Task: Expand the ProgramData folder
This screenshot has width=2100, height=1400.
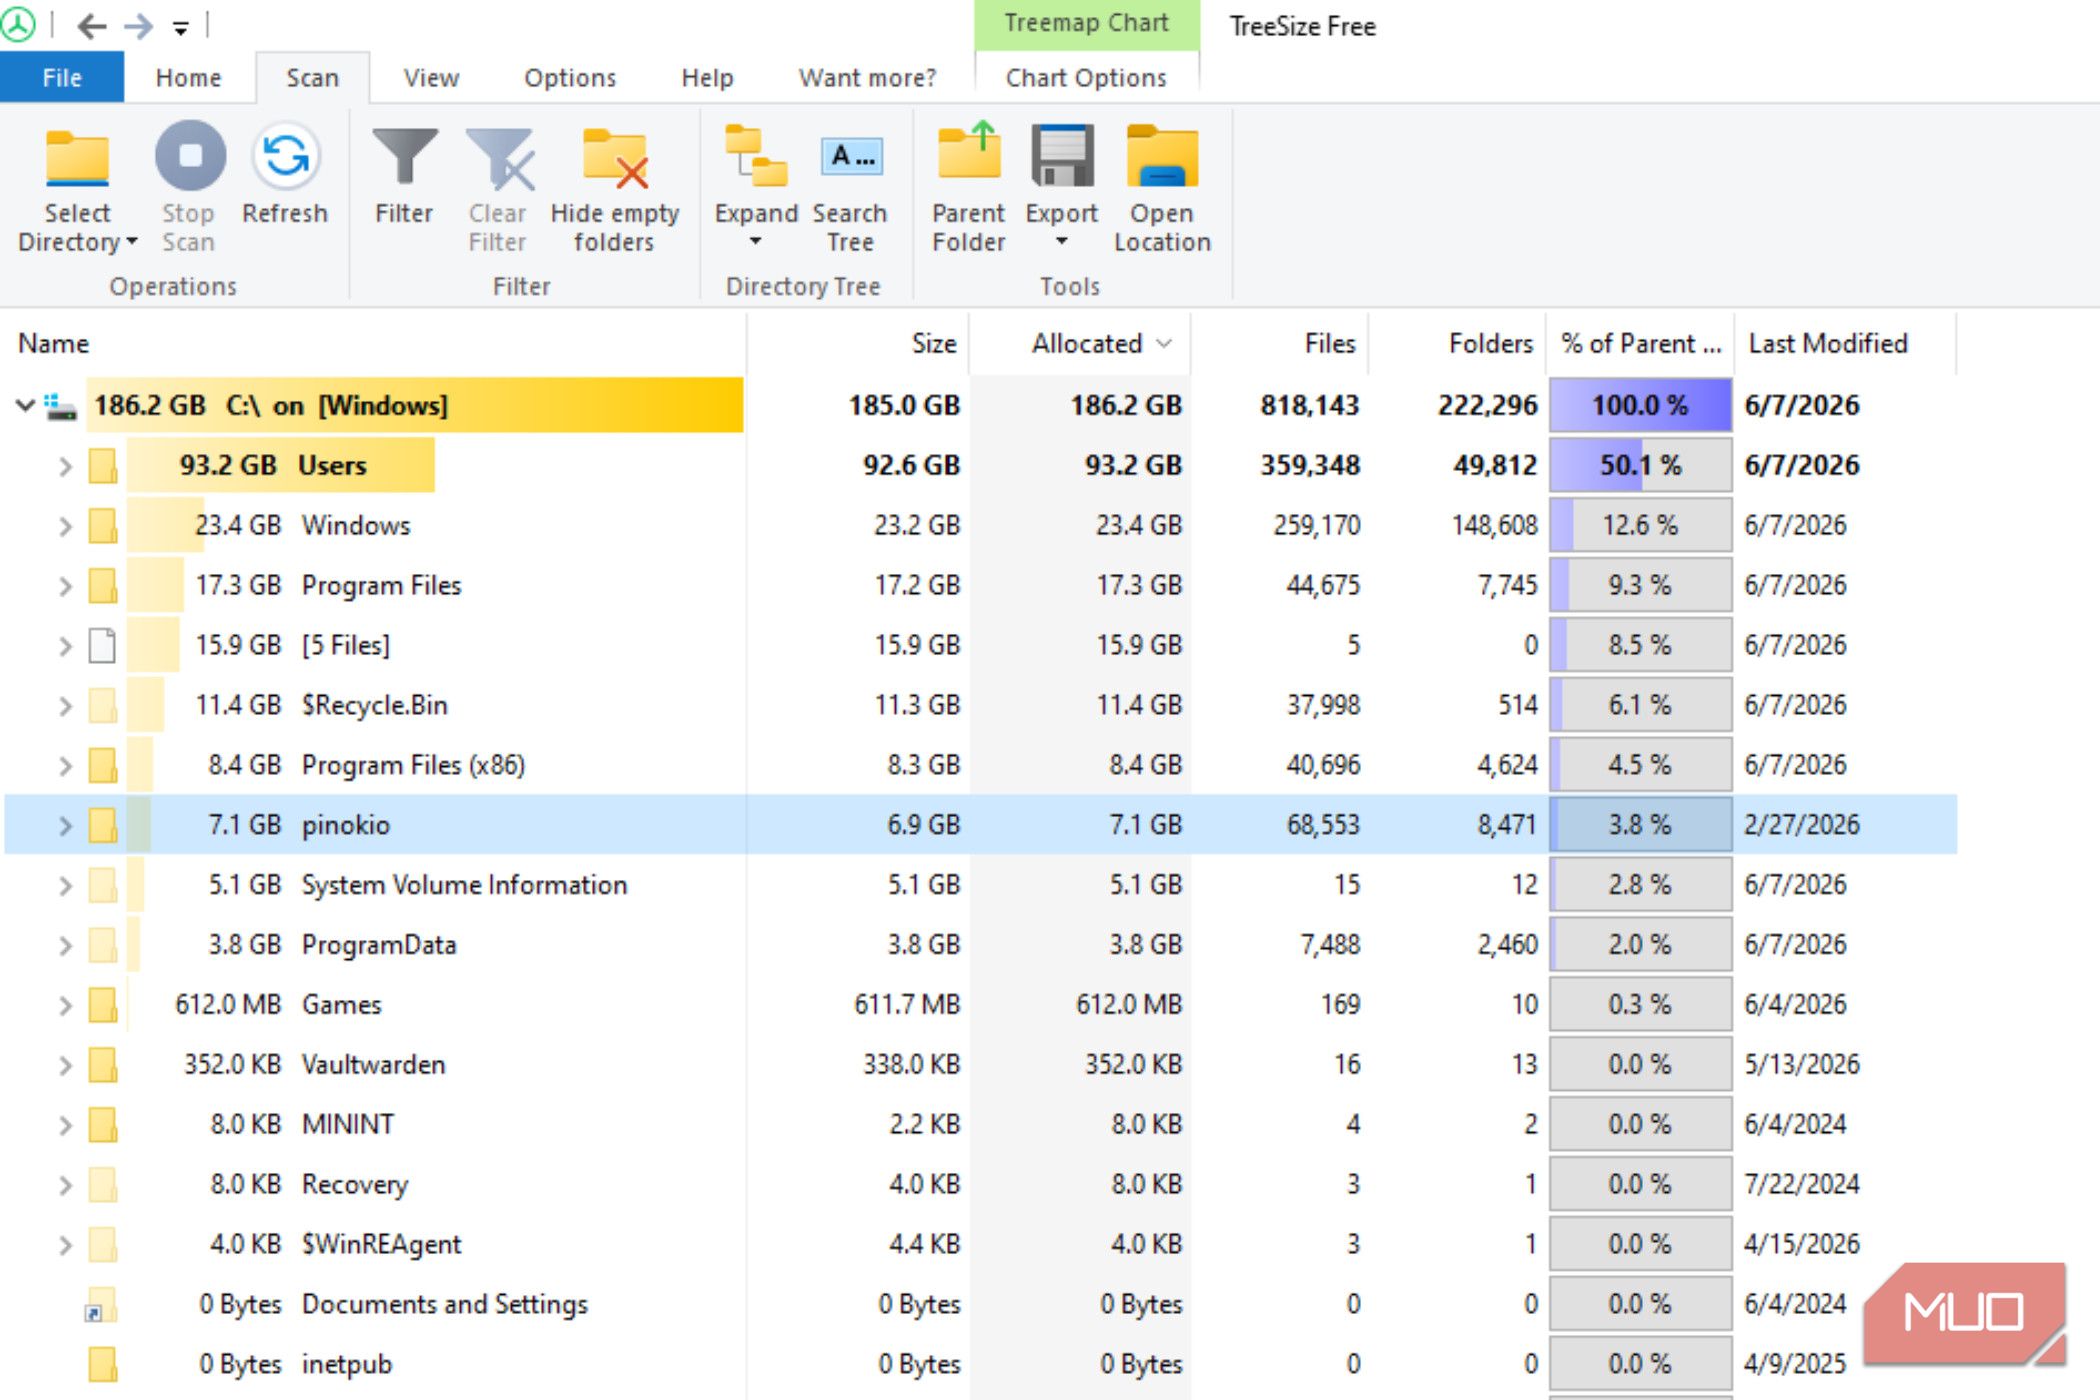Action: pos(65,946)
